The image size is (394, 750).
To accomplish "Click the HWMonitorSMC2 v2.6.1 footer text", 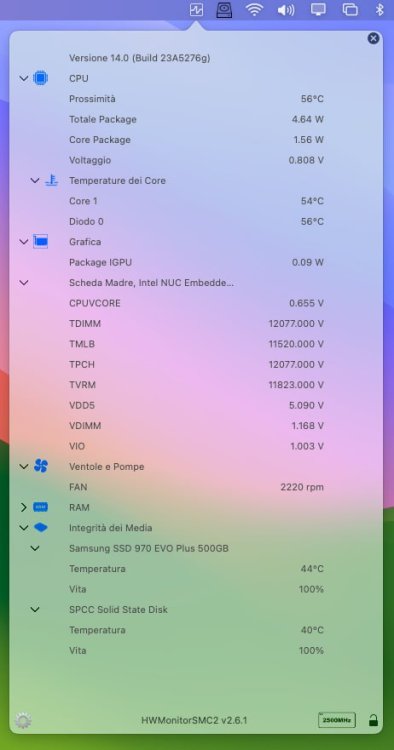I will [x=194, y=720].
